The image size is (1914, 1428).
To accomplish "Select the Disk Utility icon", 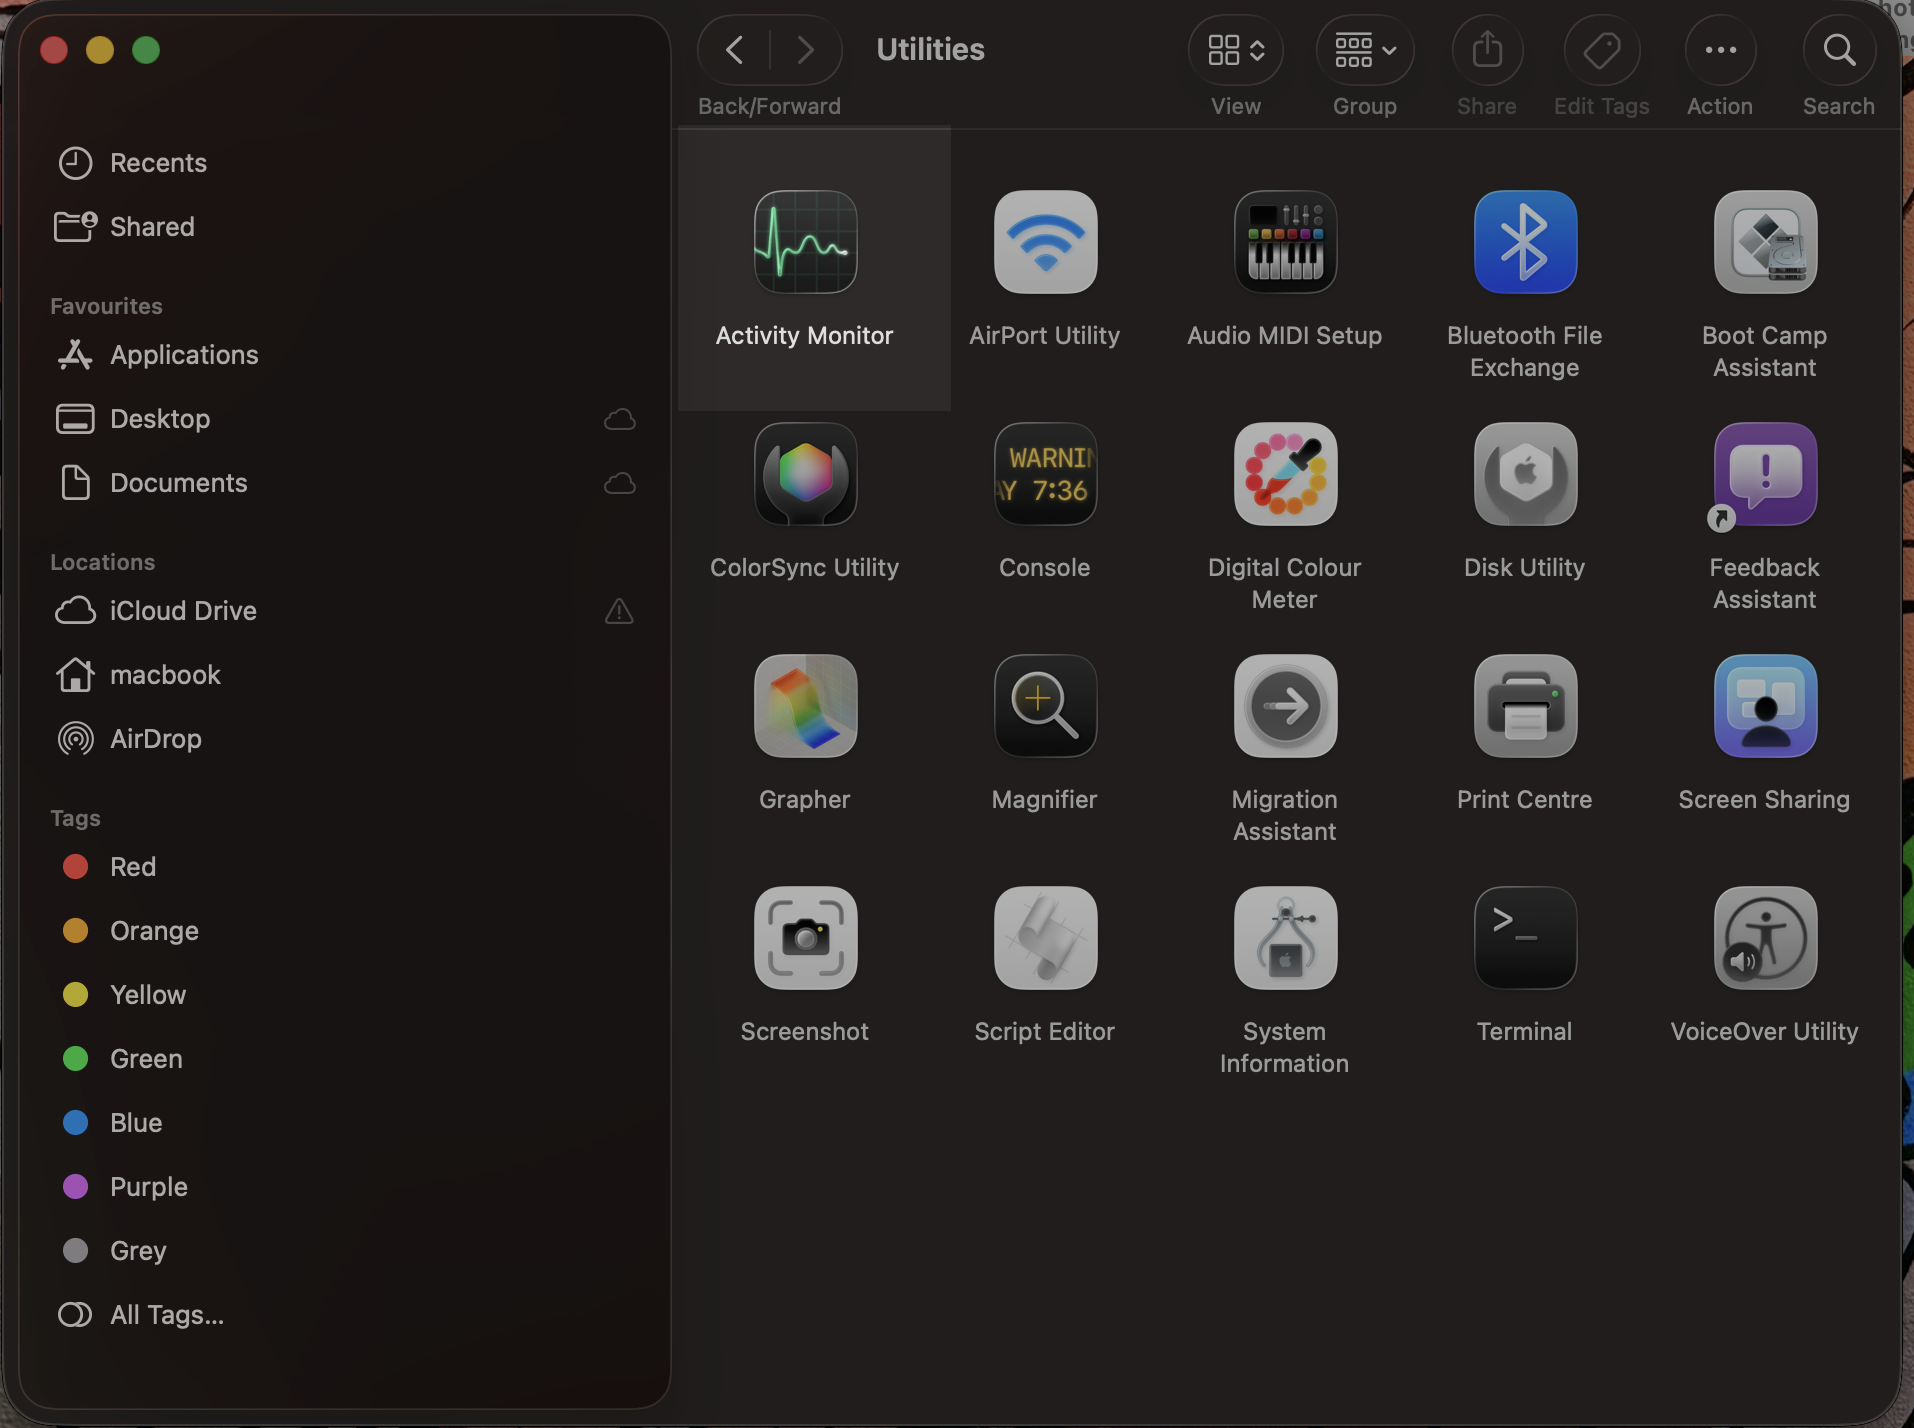I will tap(1525, 475).
